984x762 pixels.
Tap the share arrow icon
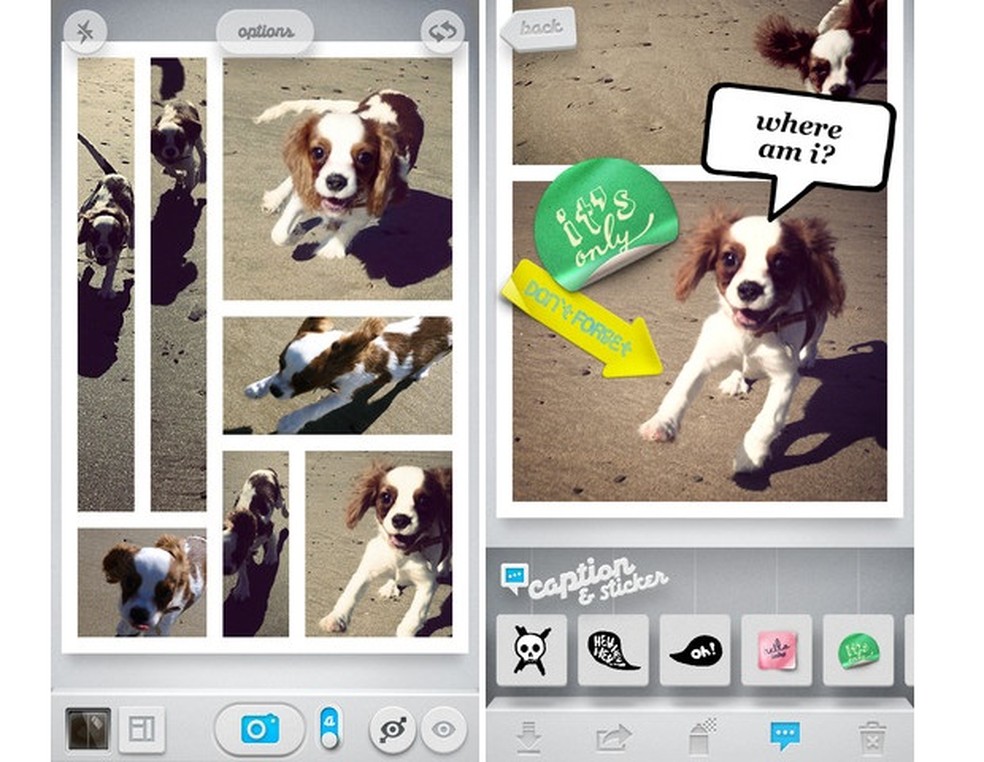click(x=613, y=737)
